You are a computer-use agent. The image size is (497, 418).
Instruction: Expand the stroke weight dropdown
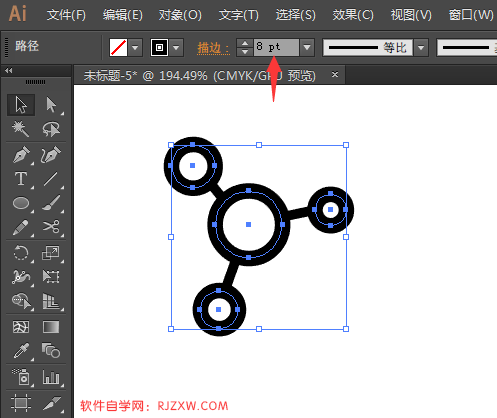point(307,47)
